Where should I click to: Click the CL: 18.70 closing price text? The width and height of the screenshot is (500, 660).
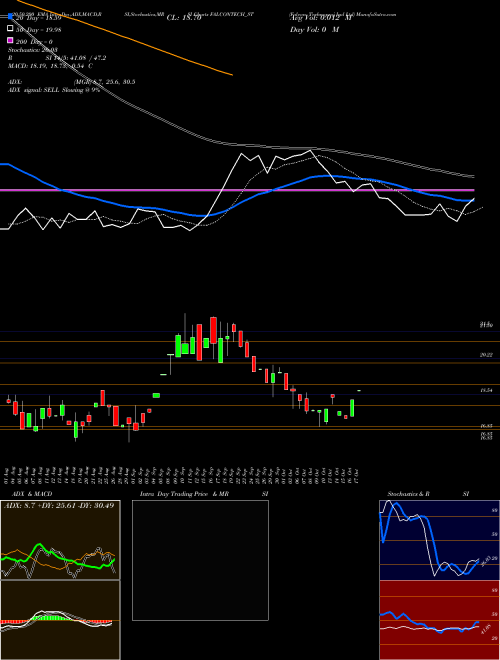(184, 18)
